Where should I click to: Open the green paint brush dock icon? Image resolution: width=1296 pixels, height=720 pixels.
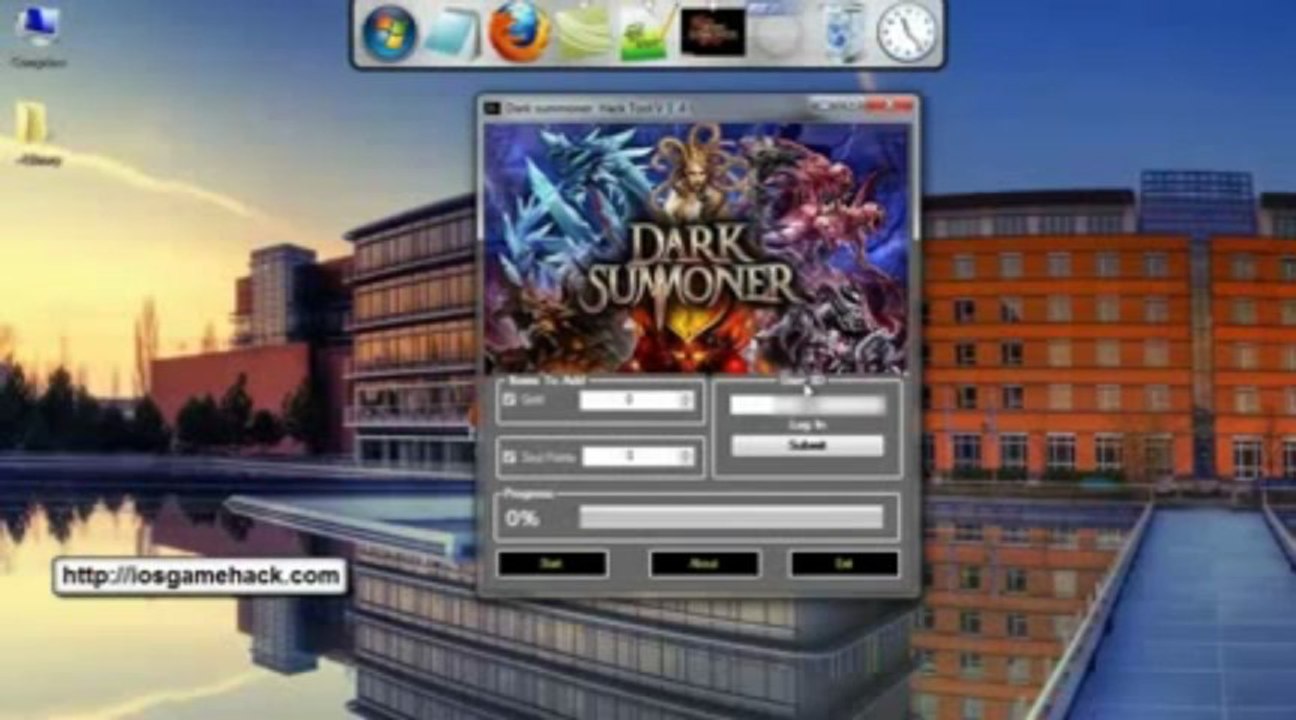coord(647,32)
